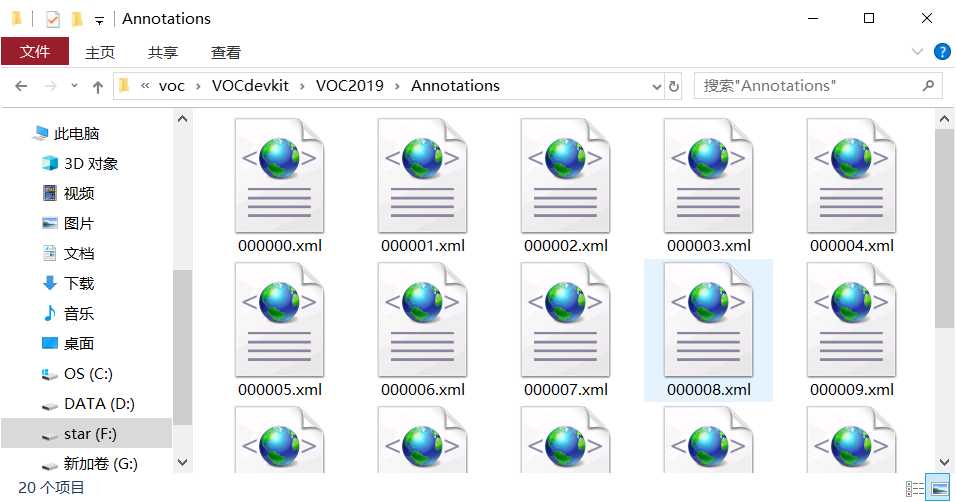Switch to the 查看 ribbon tab
The image size is (956, 502).
click(226, 52)
